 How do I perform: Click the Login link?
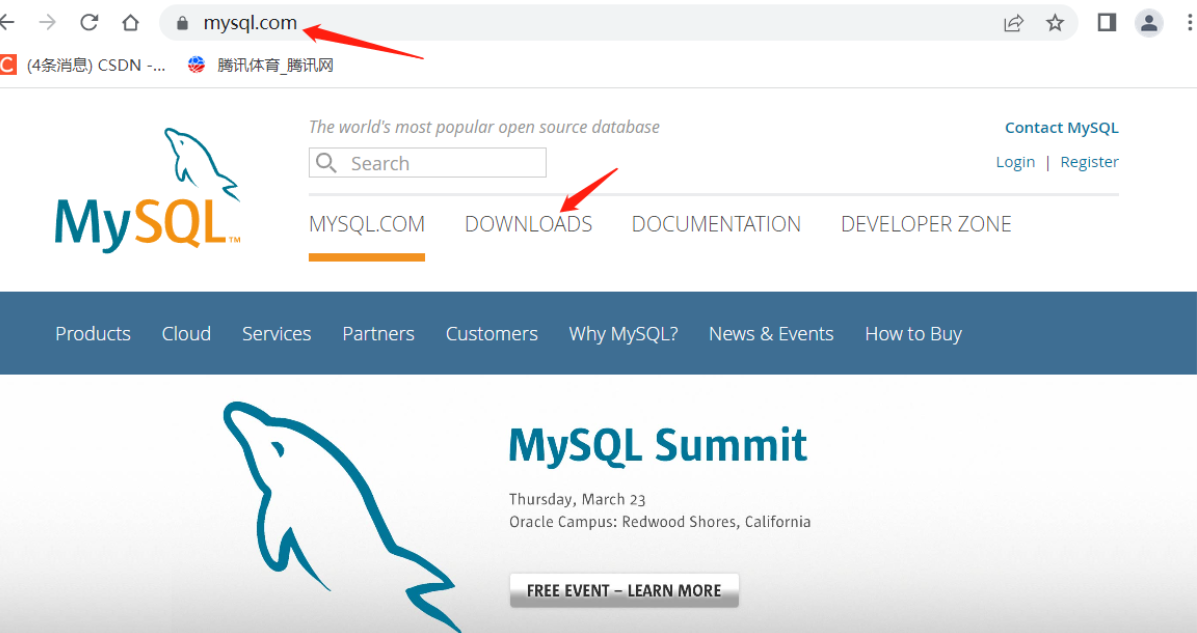1015,162
